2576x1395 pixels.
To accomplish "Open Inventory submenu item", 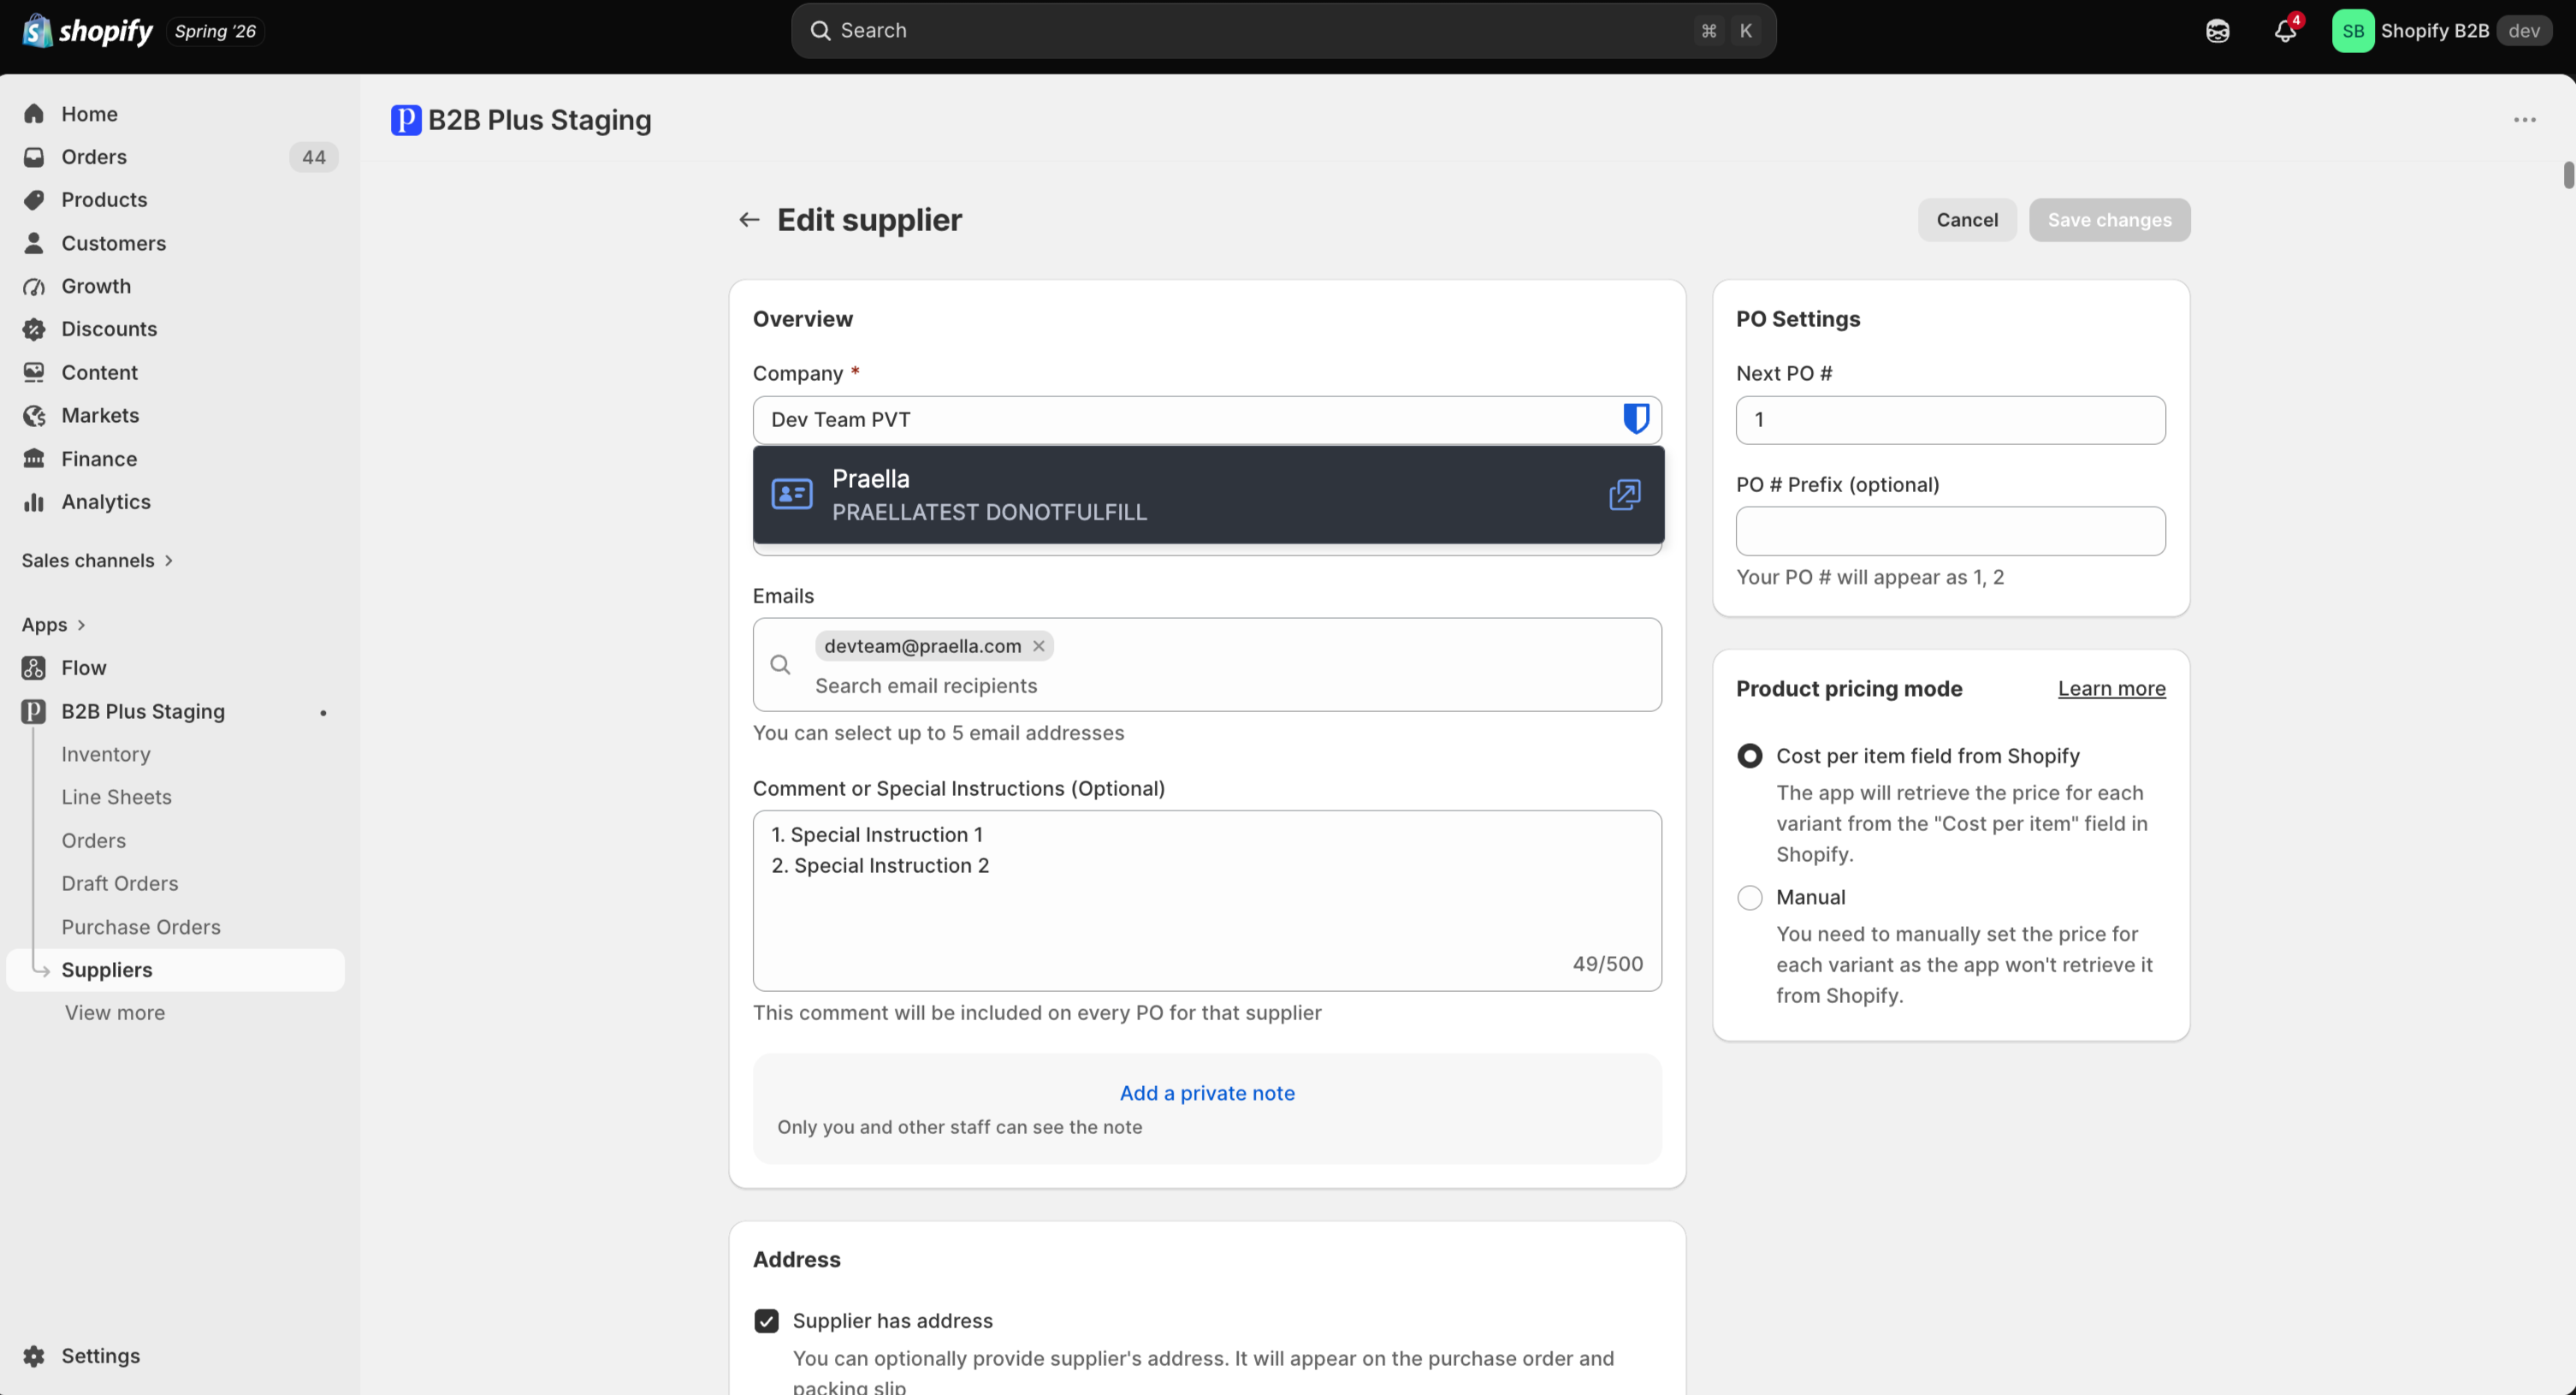I will 106,754.
